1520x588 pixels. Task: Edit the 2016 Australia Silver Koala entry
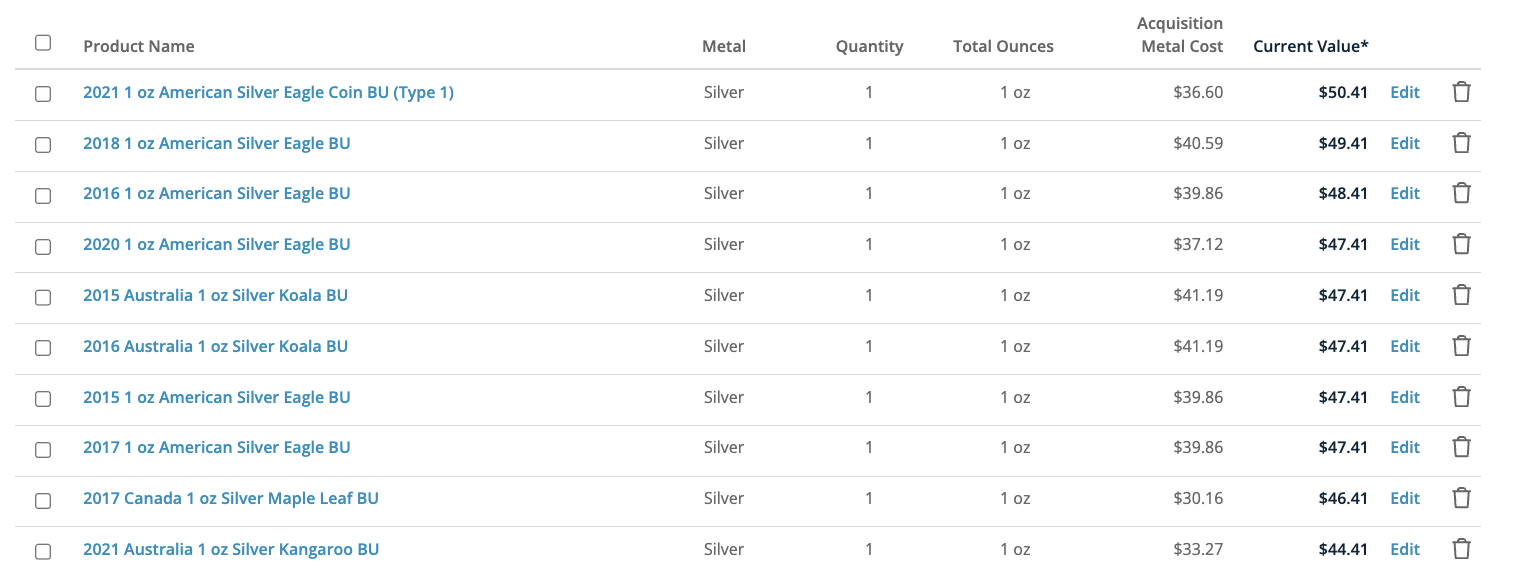1405,346
